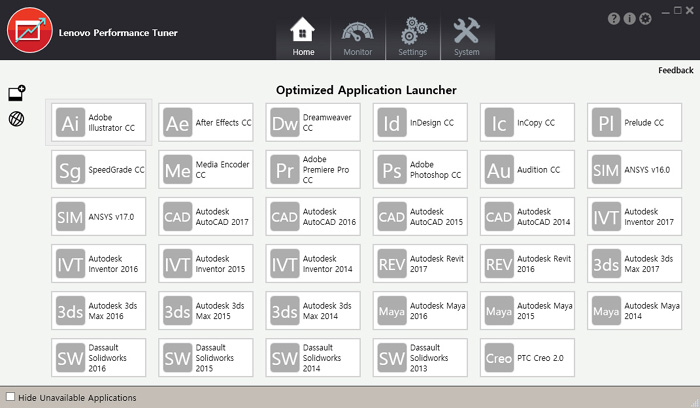Enable Hide Unavailable Applications checkbox
Screen dimensions: 700x408
(10, 397)
